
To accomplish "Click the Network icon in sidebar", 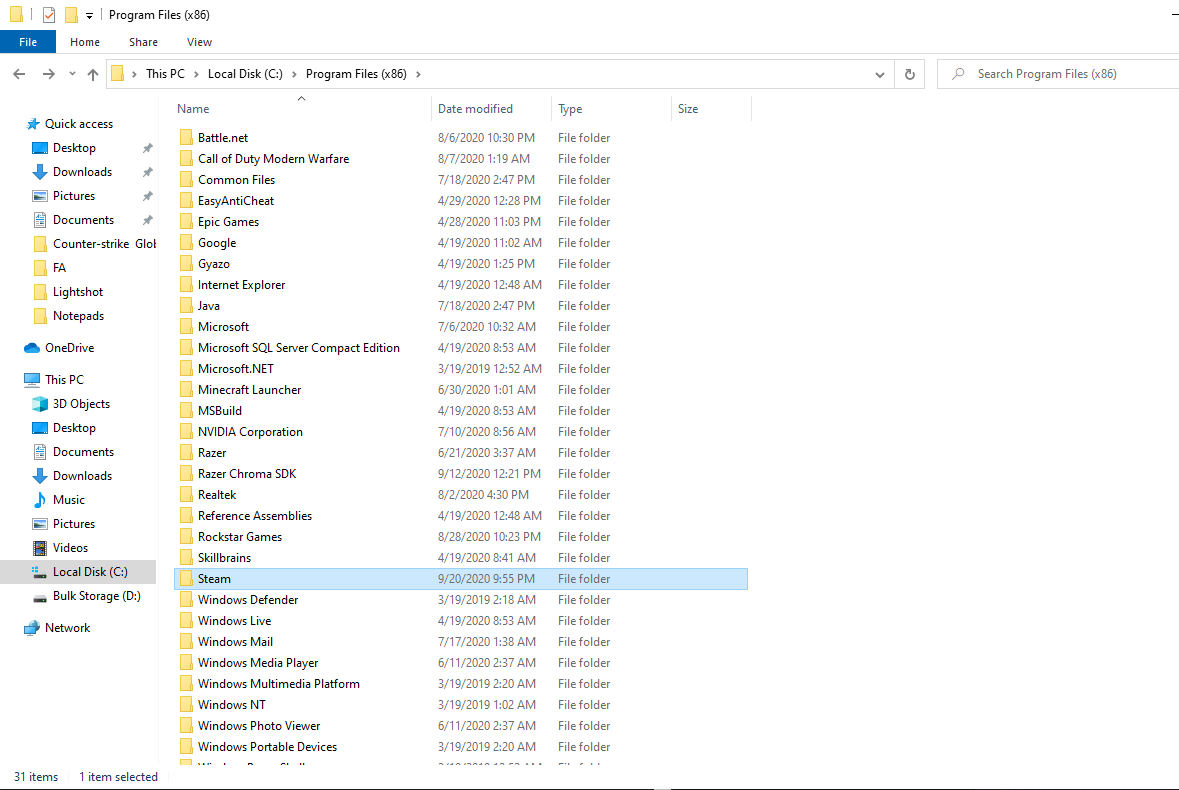I will [x=32, y=628].
